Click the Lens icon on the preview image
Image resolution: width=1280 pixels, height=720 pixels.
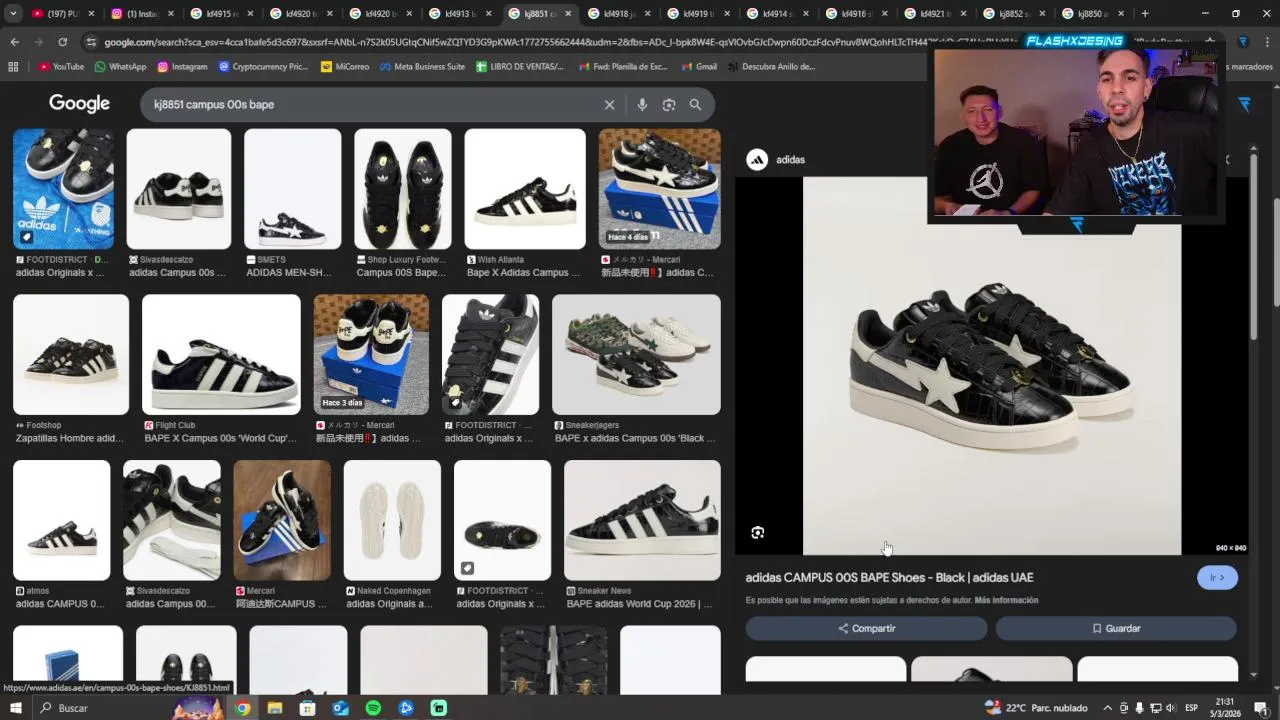[757, 533]
